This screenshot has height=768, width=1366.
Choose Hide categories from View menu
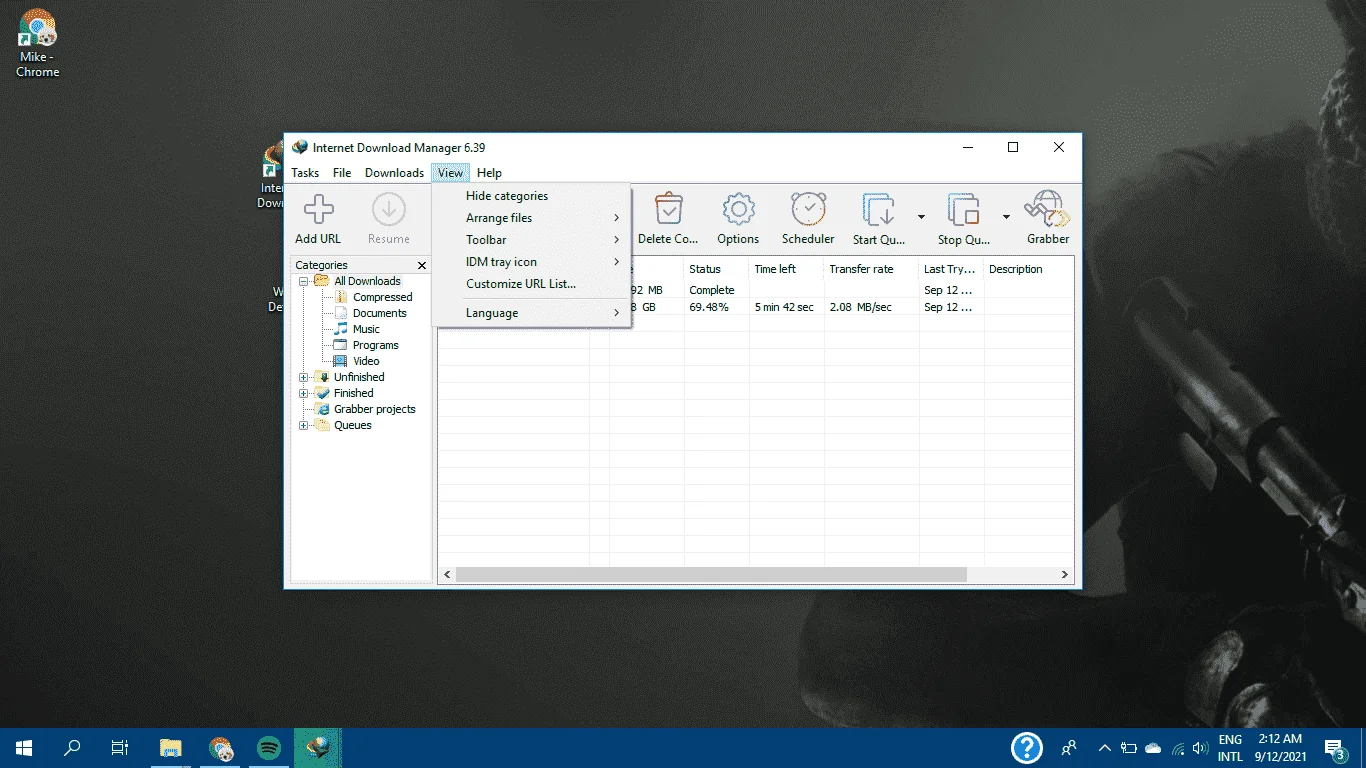click(531, 196)
